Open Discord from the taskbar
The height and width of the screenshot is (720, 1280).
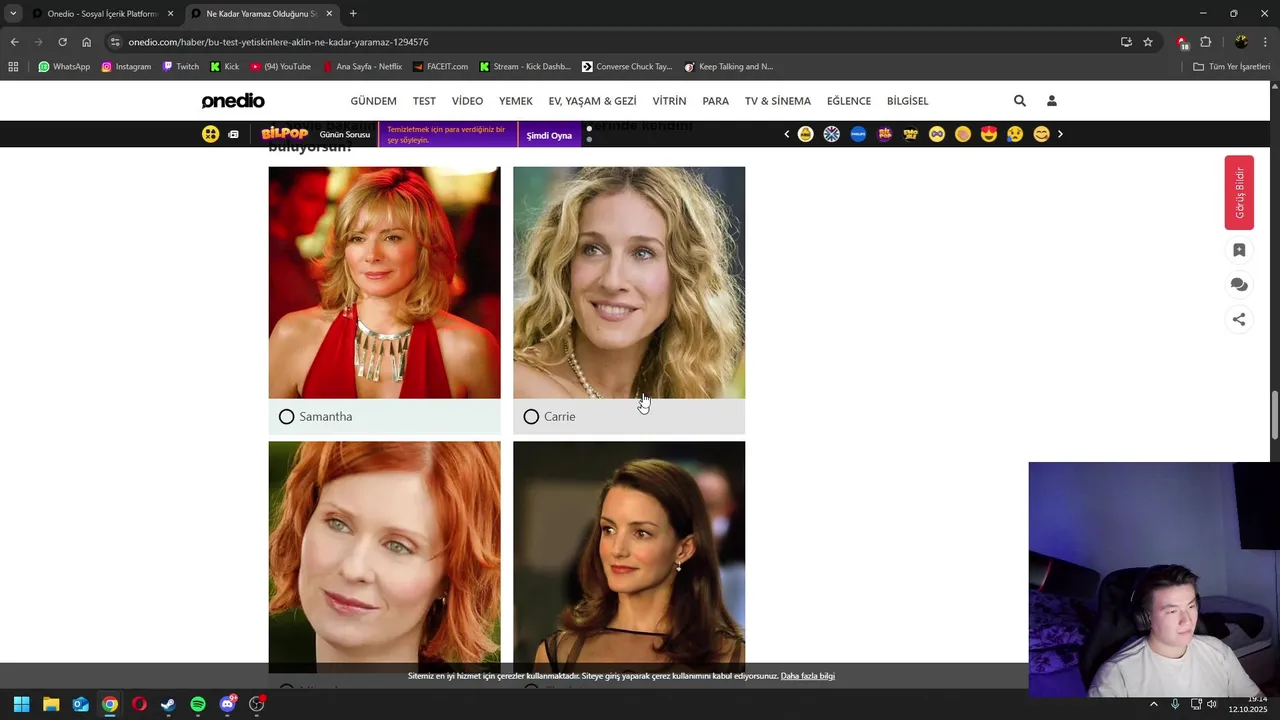point(228,704)
